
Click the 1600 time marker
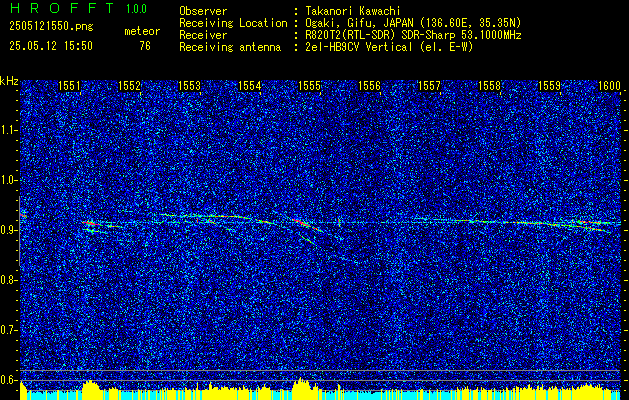coord(609,85)
